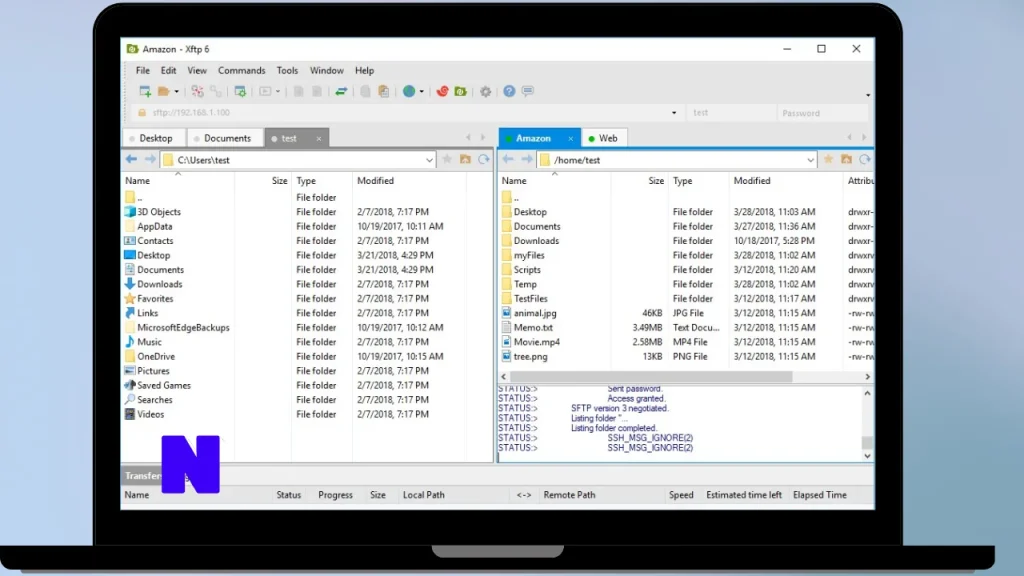
Task: Click the remote pane horizontal scrollbar
Action: tap(651, 377)
